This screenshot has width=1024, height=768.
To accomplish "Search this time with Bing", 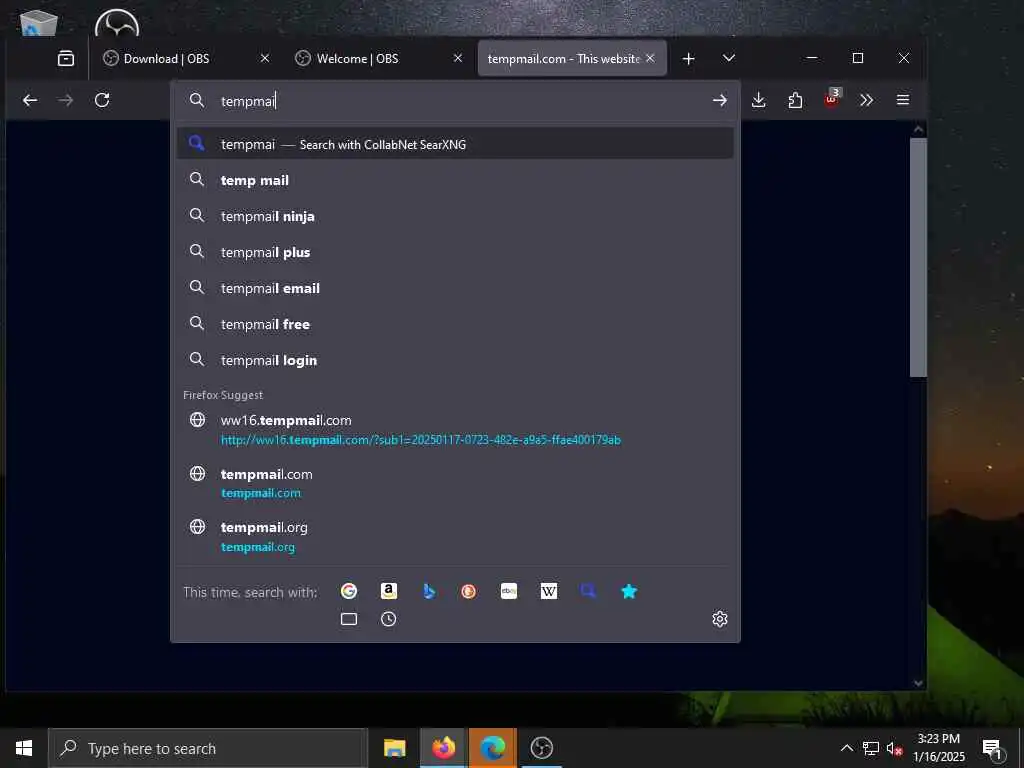I will coord(428,592).
